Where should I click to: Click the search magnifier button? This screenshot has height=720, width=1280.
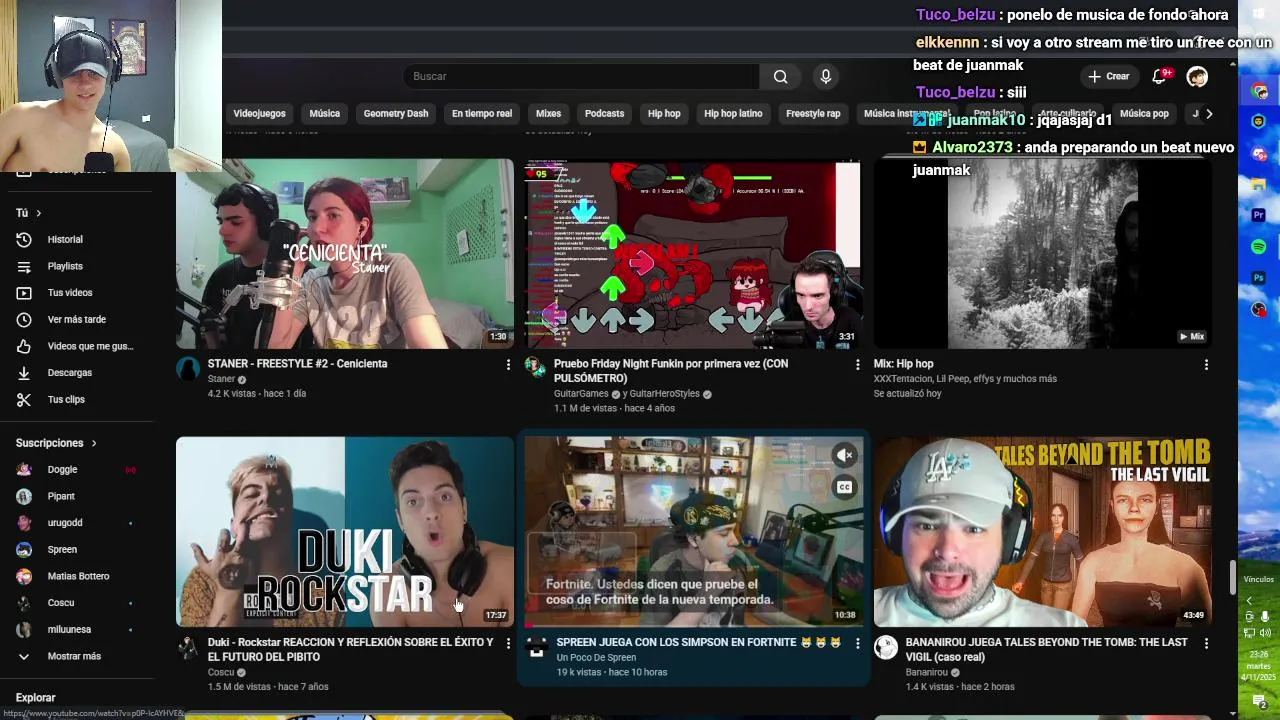pyautogui.click(x=780, y=76)
